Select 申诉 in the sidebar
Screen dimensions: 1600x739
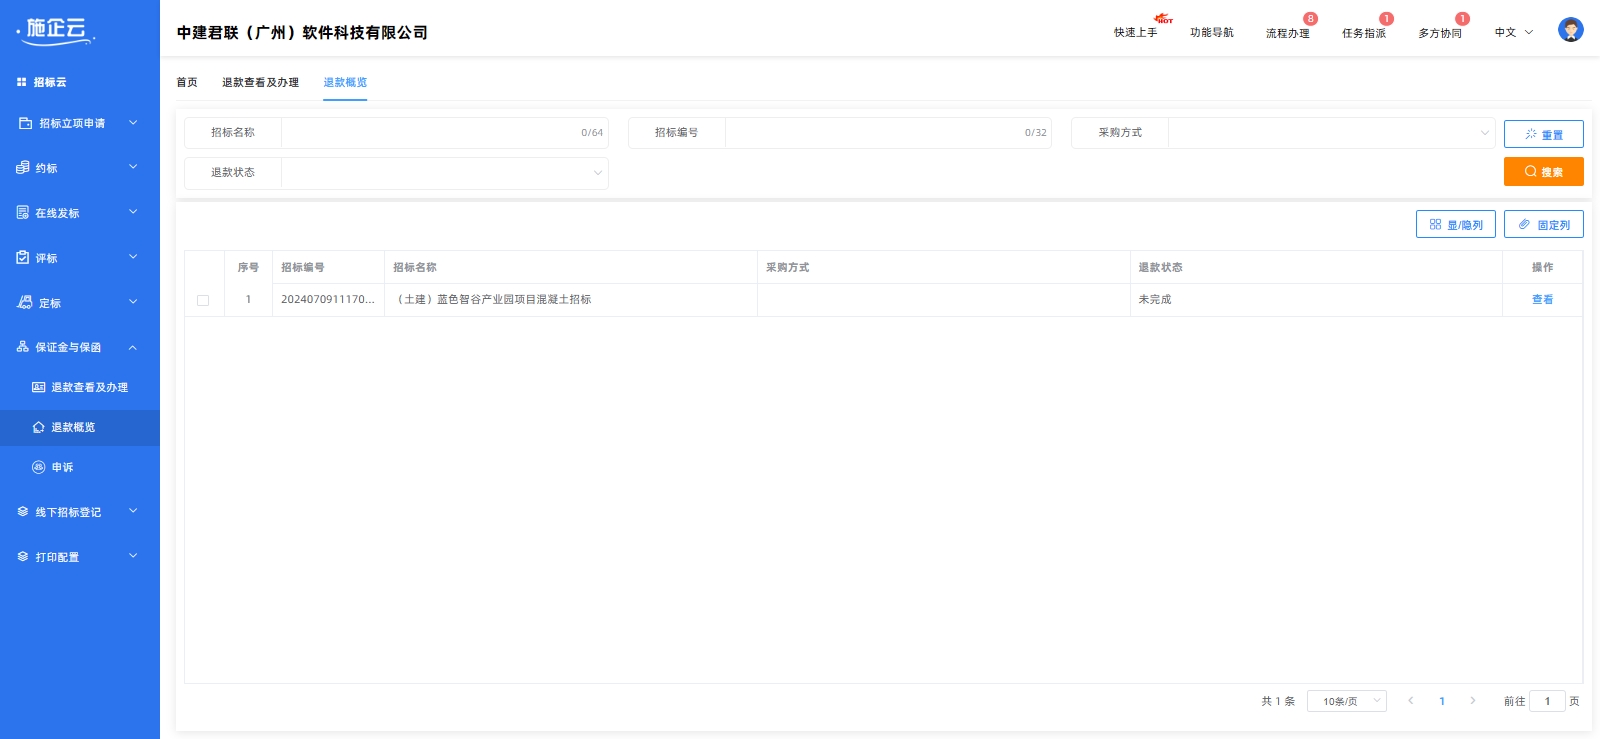click(x=62, y=467)
